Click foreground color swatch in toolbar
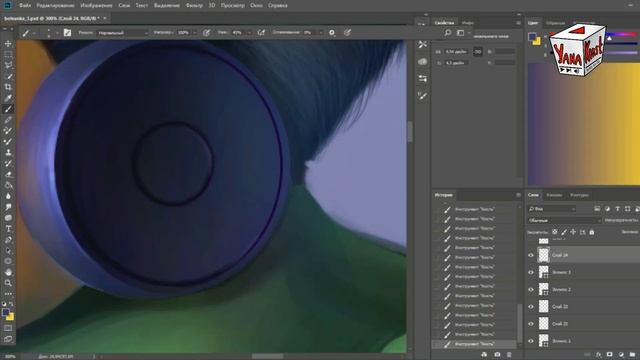The image size is (640, 360). click(x=6, y=312)
